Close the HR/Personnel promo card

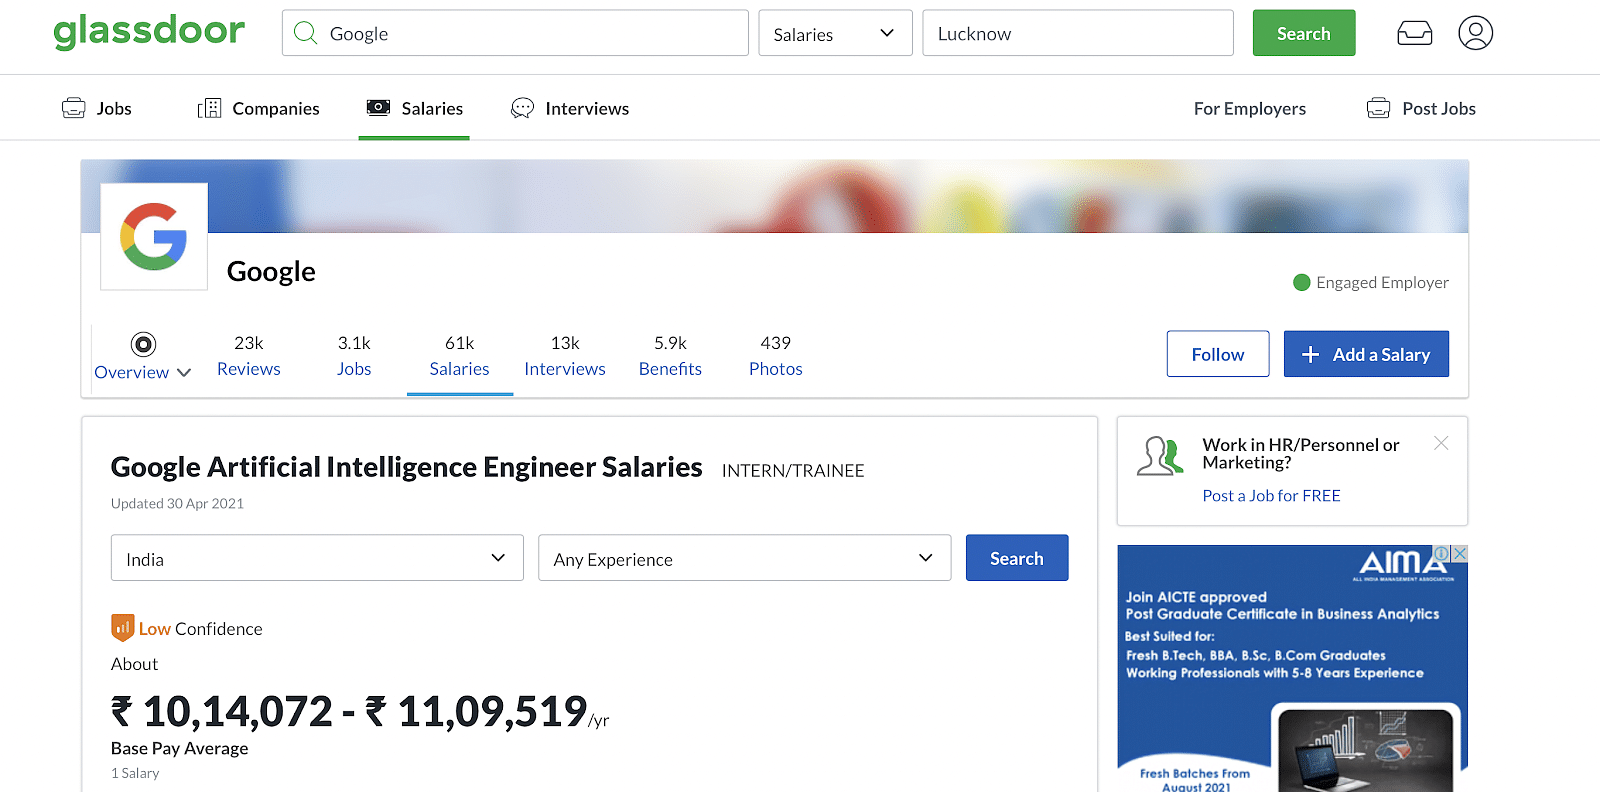point(1441,443)
